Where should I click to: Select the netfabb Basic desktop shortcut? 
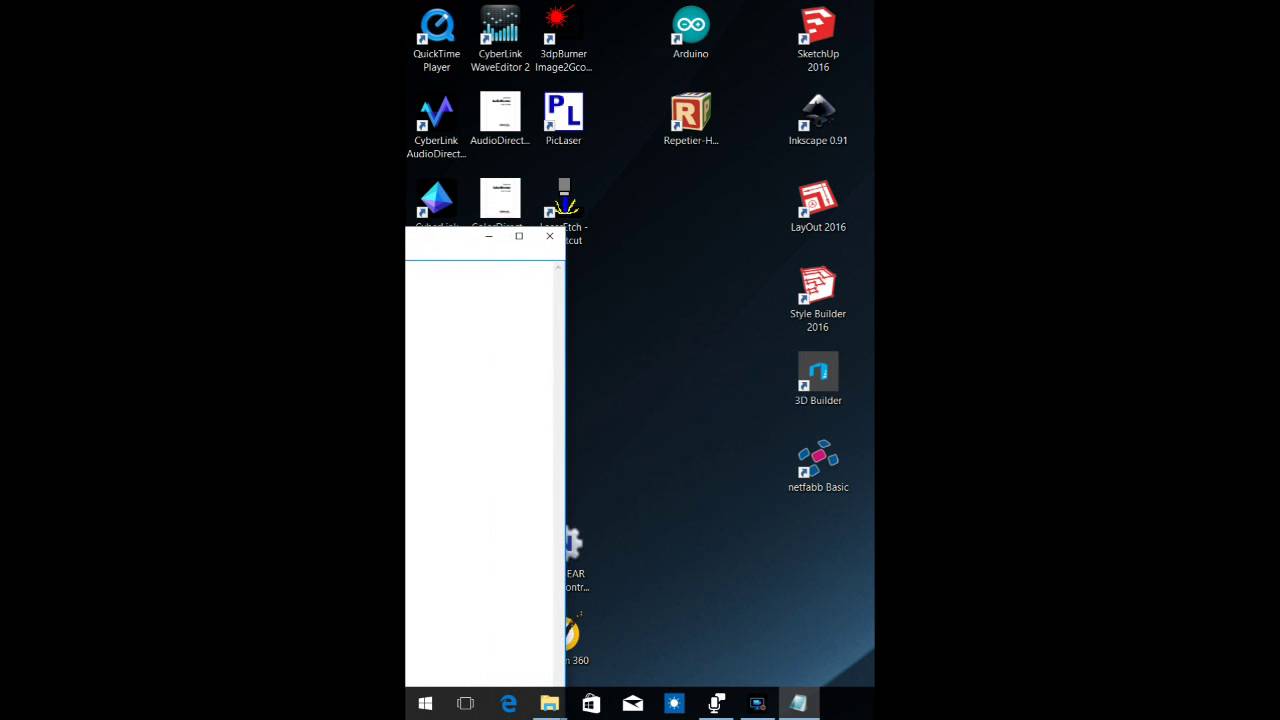pos(818,467)
